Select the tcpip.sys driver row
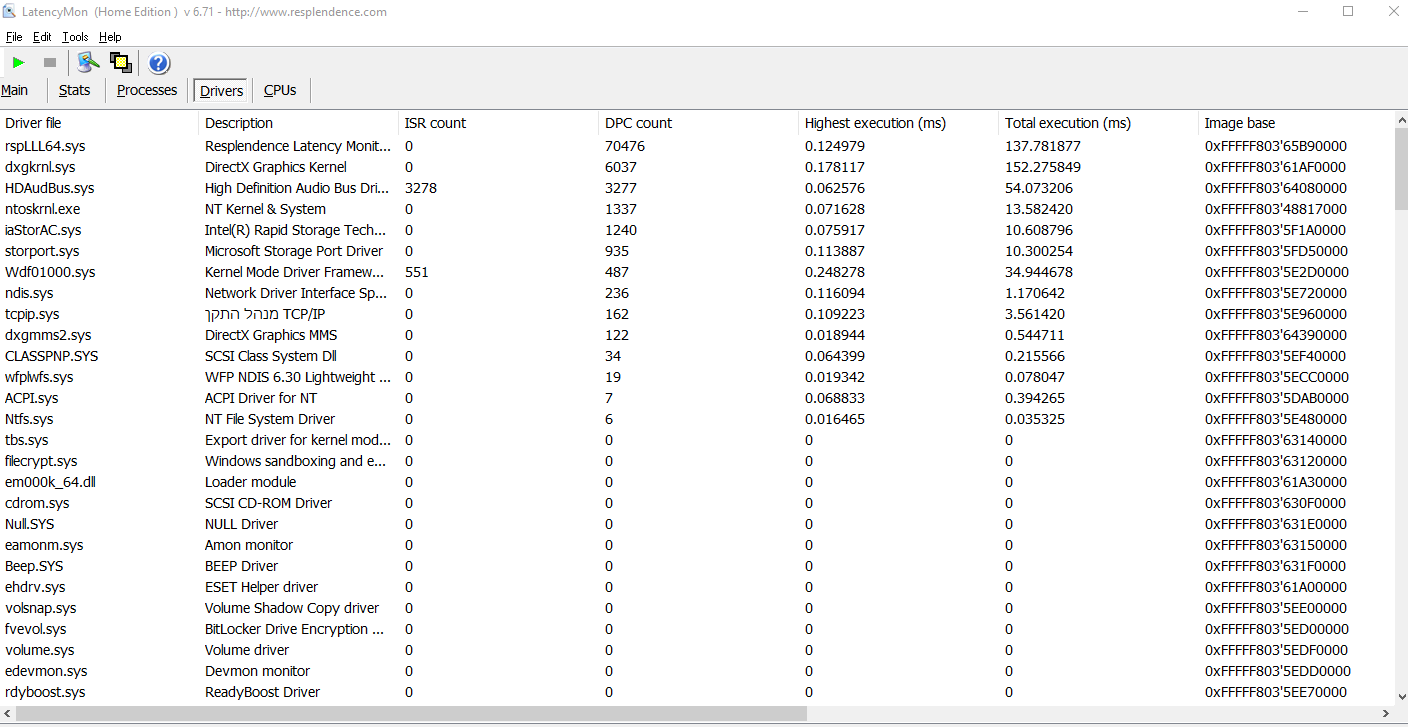Viewport: 1408px width, 727px height. [696, 314]
